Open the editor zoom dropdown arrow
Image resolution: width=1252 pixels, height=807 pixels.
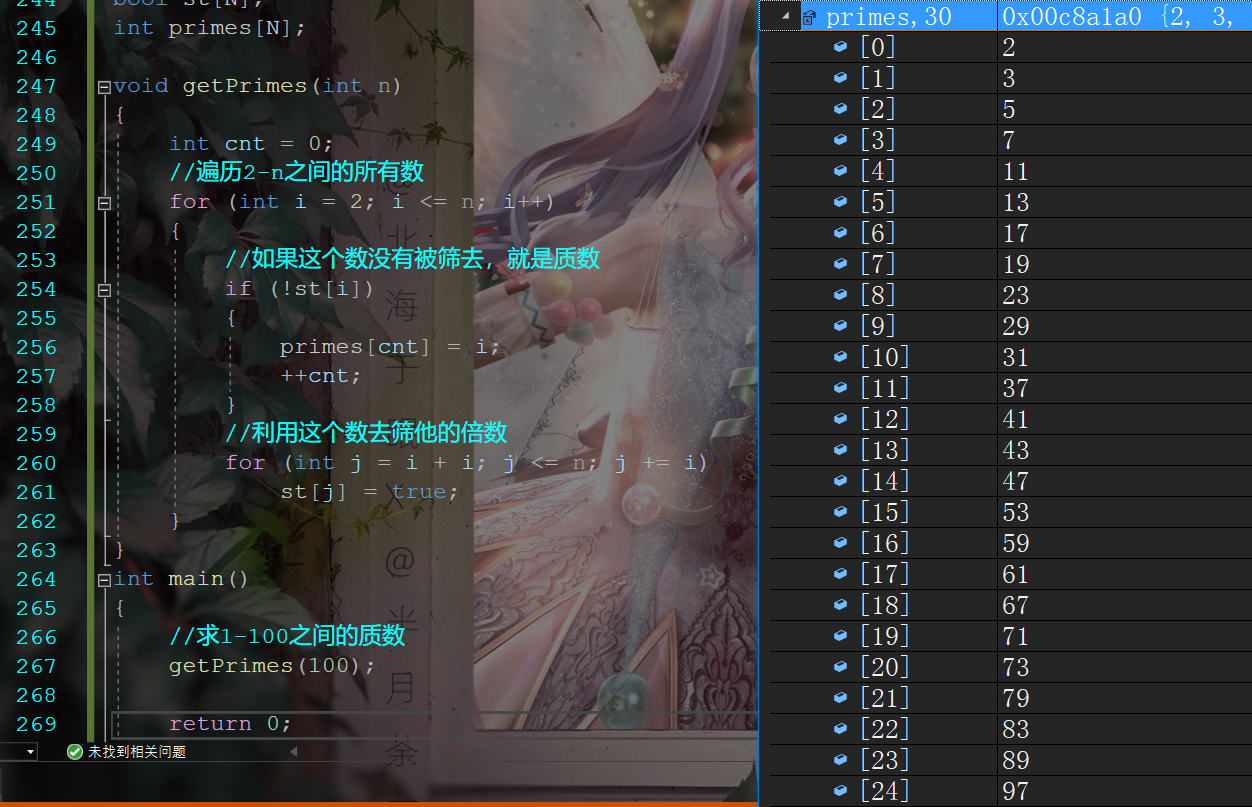point(30,751)
